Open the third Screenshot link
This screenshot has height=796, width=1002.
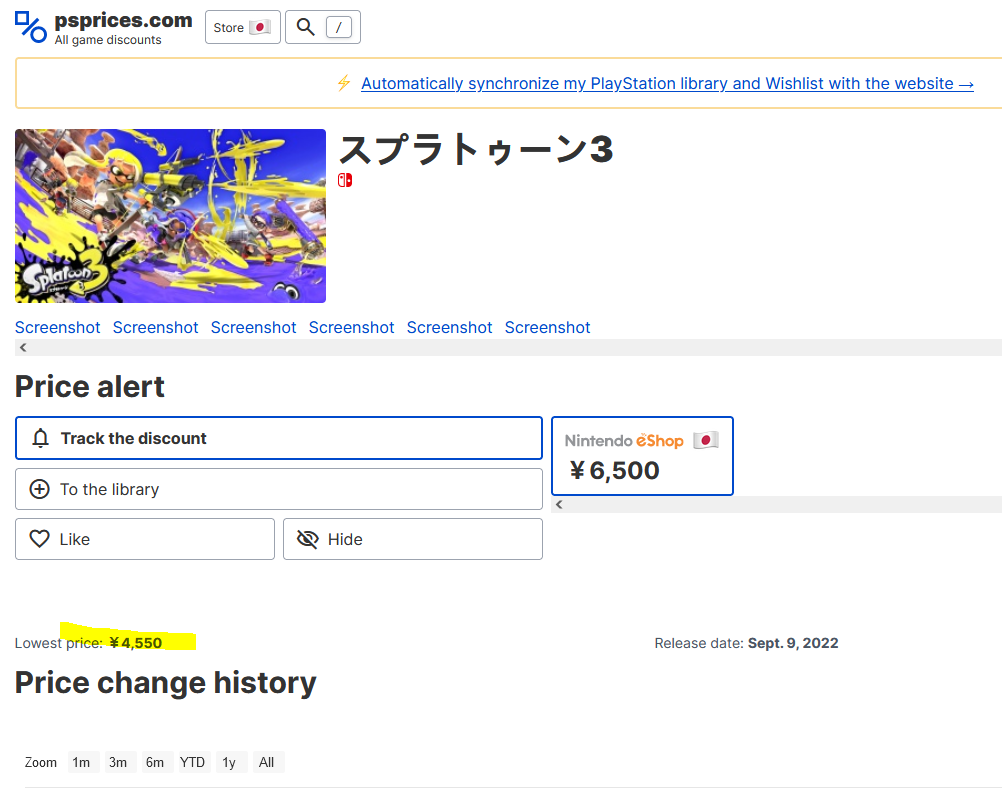(254, 327)
